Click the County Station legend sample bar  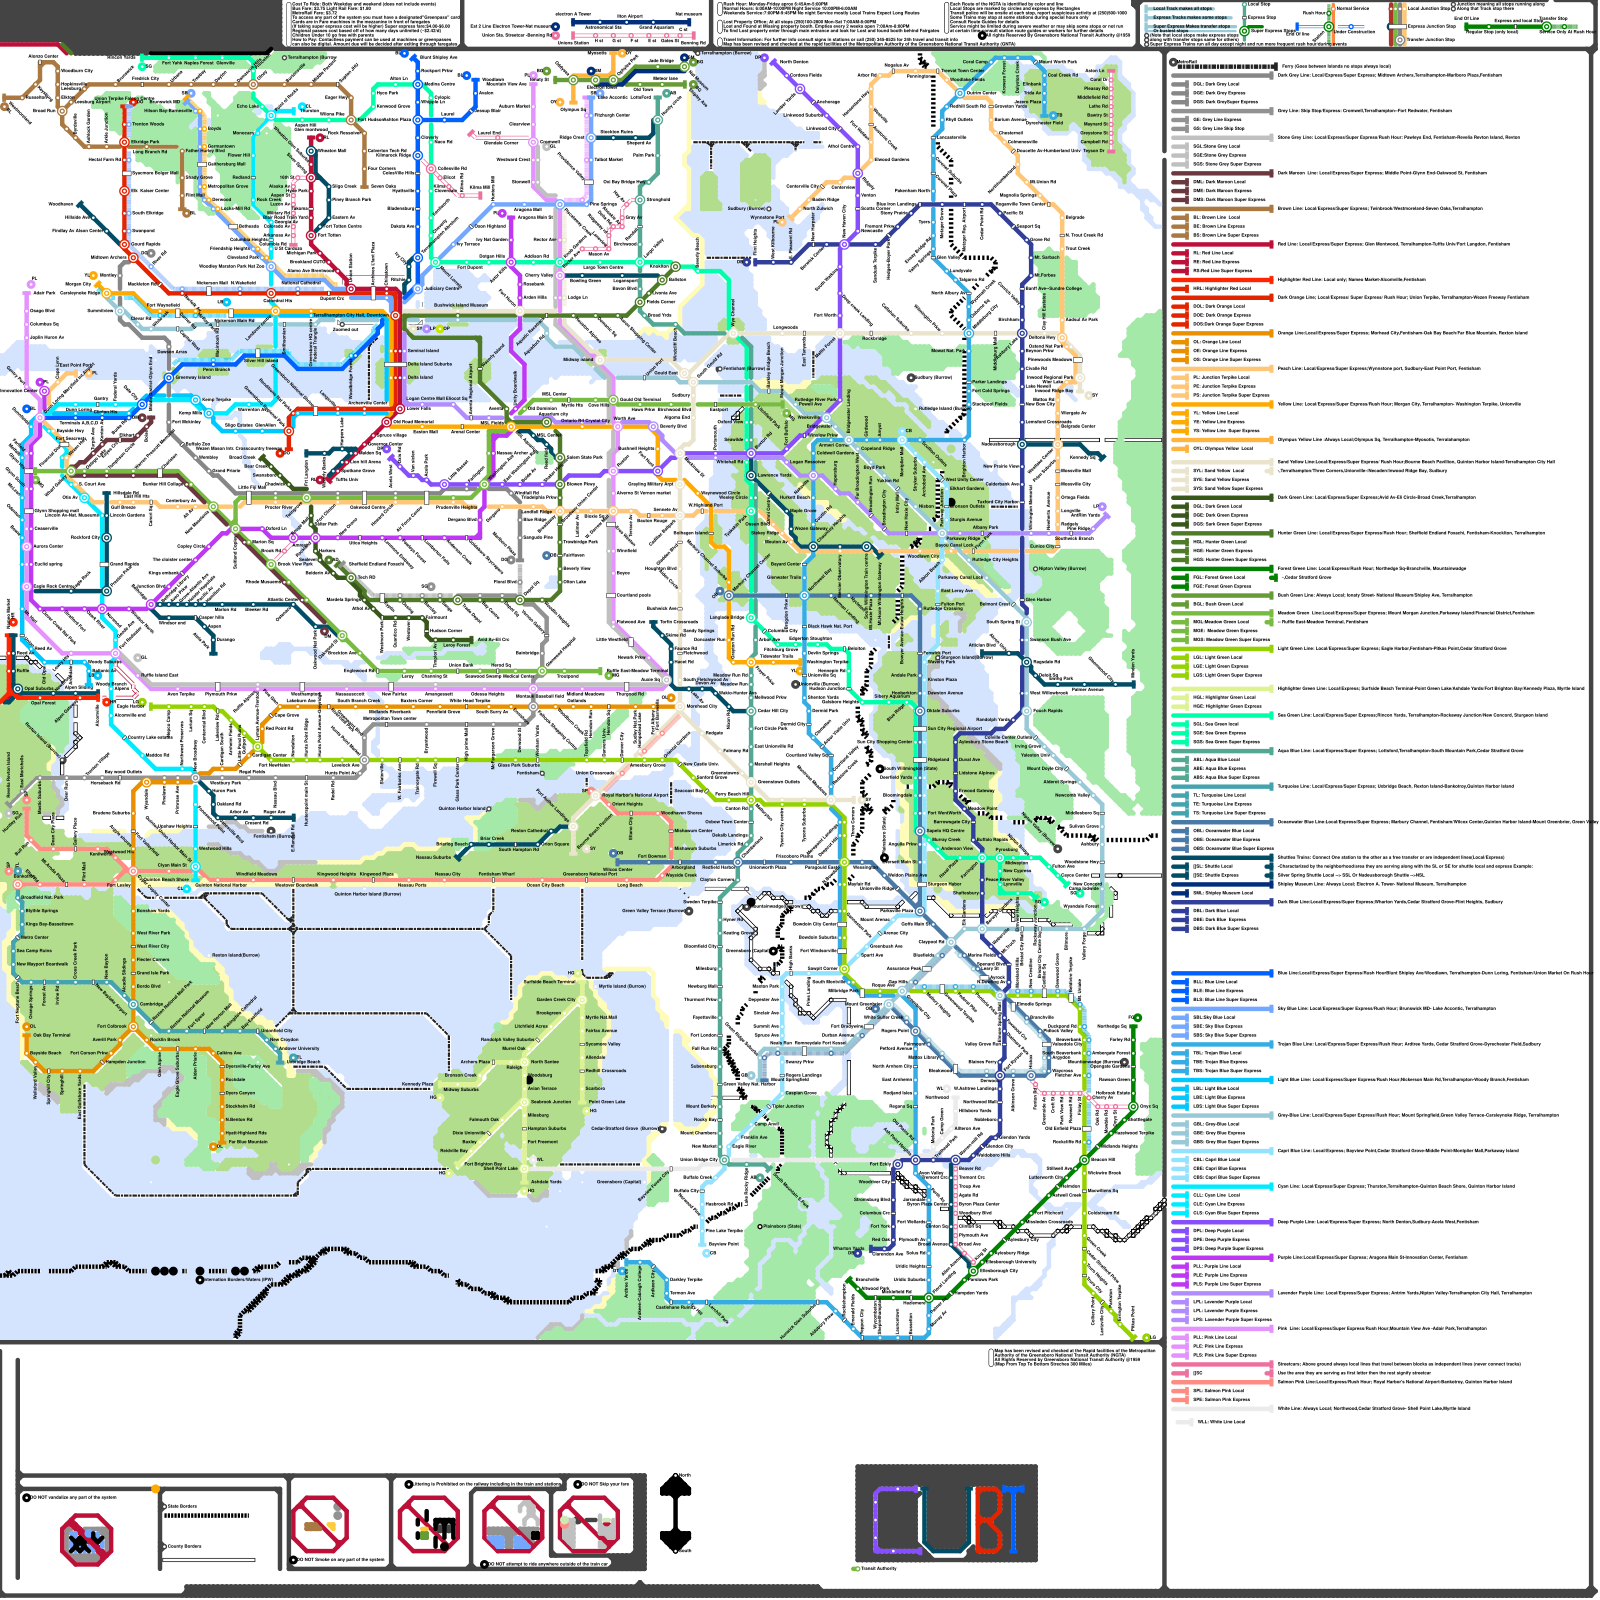click(210, 1559)
